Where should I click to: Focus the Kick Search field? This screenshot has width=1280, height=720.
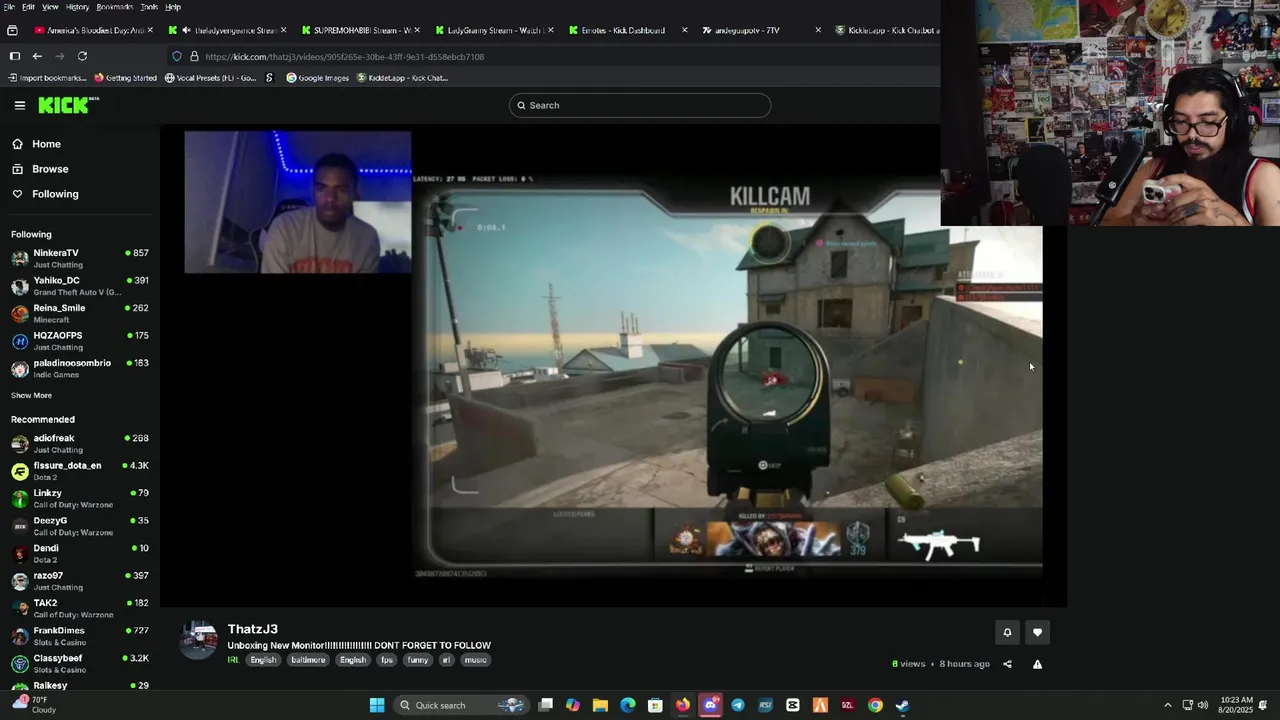pos(640,105)
